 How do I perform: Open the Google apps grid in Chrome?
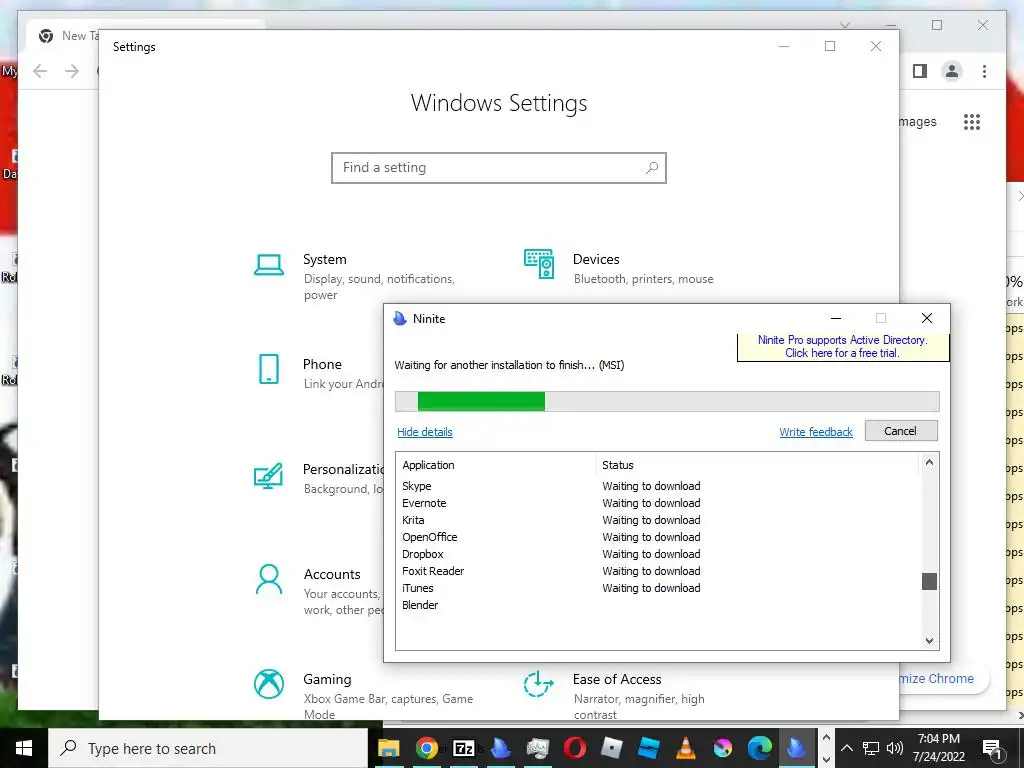coord(972,121)
